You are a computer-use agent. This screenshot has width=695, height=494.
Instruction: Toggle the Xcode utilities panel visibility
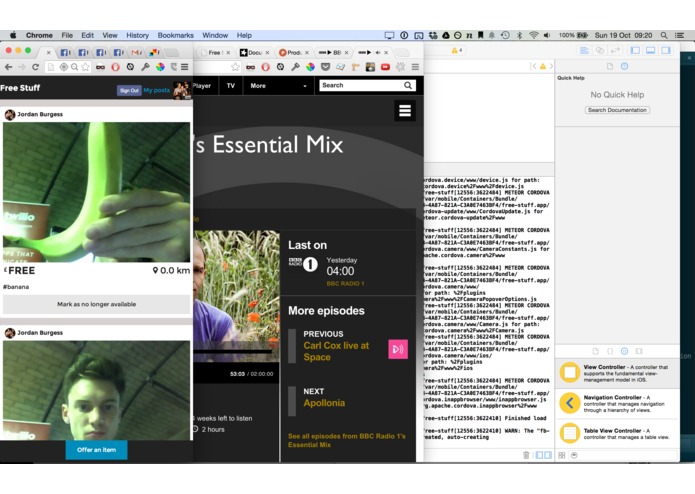(666, 51)
